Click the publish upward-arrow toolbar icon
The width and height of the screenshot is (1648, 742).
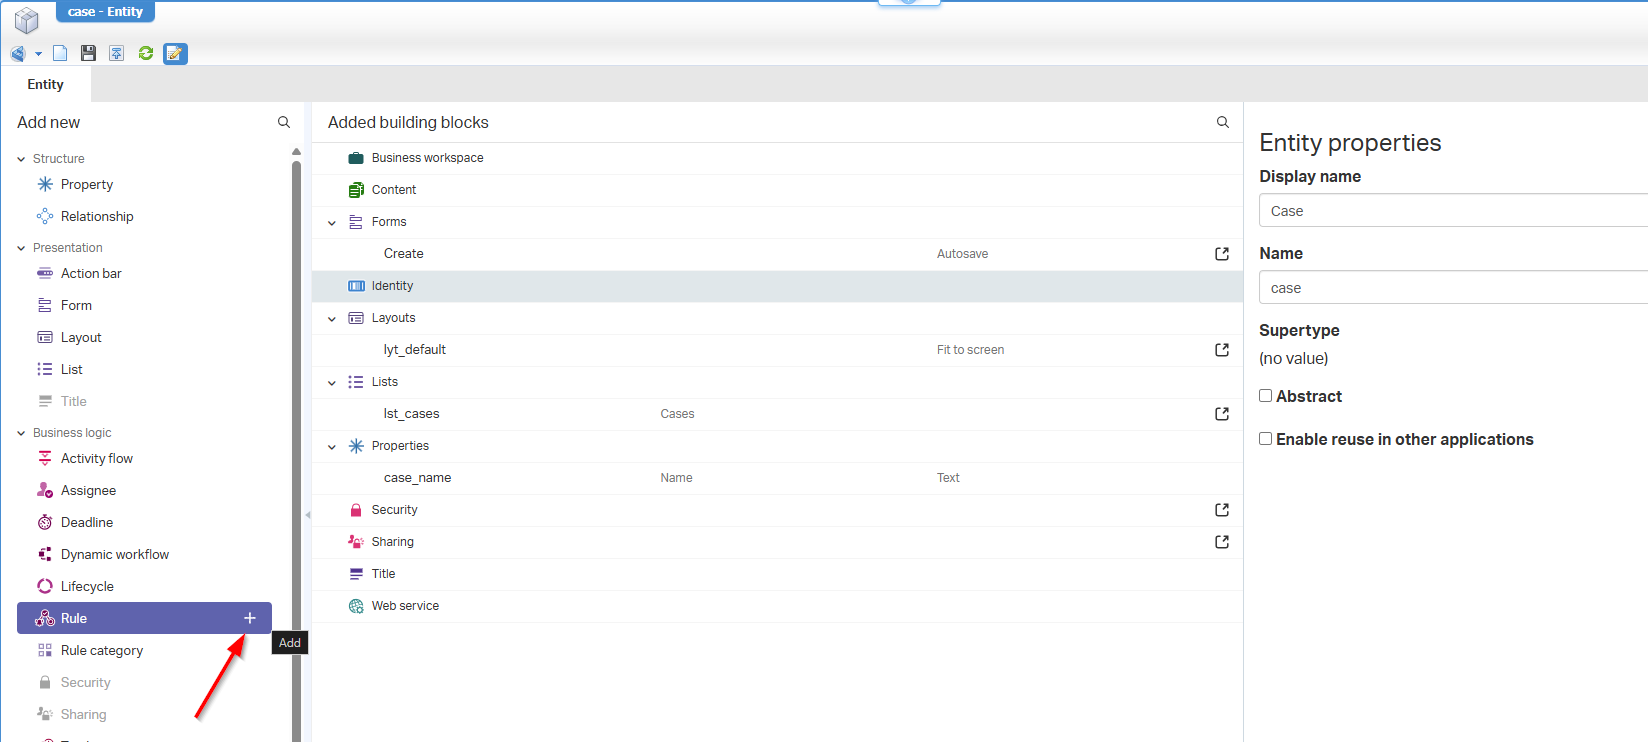(x=117, y=53)
